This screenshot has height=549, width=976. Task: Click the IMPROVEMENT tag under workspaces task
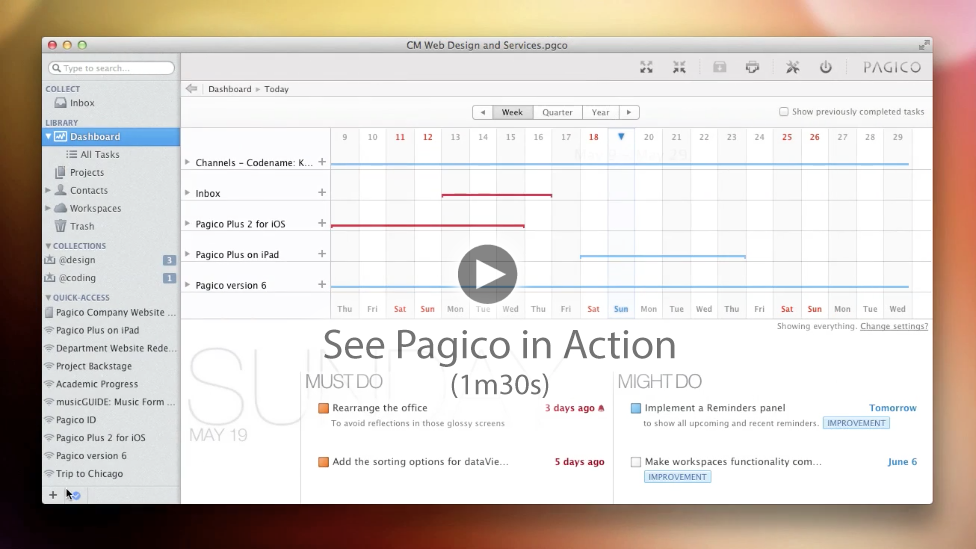(677, 477)
